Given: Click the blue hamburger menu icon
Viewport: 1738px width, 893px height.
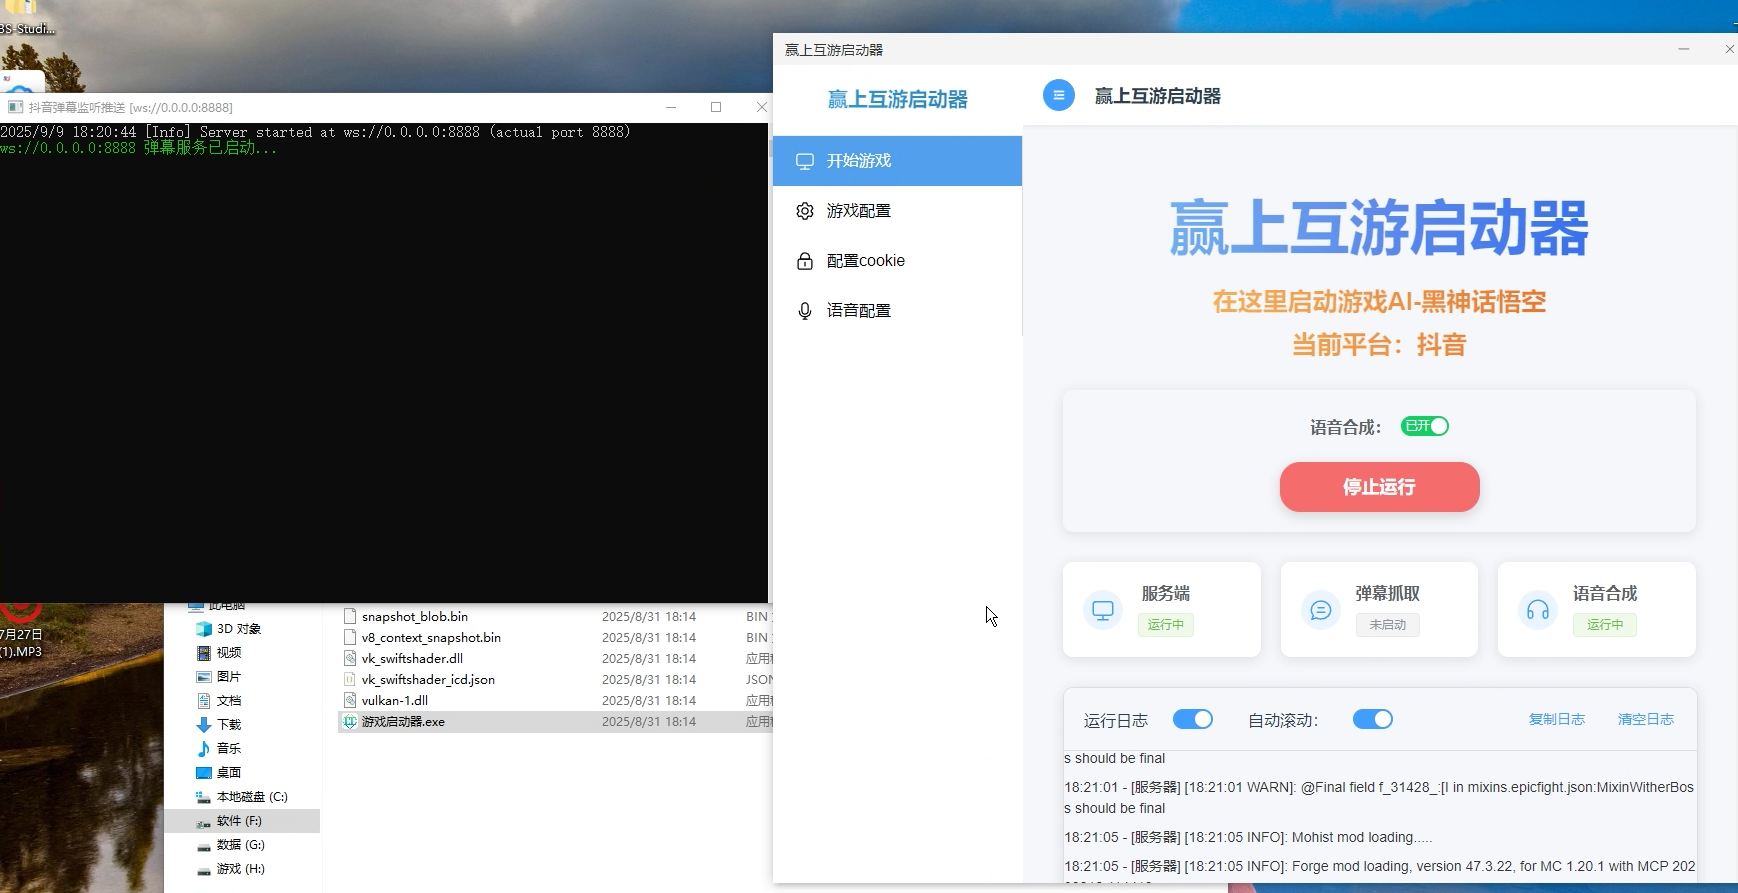Looking at the screenshot, I should (x=1058, y=96).
